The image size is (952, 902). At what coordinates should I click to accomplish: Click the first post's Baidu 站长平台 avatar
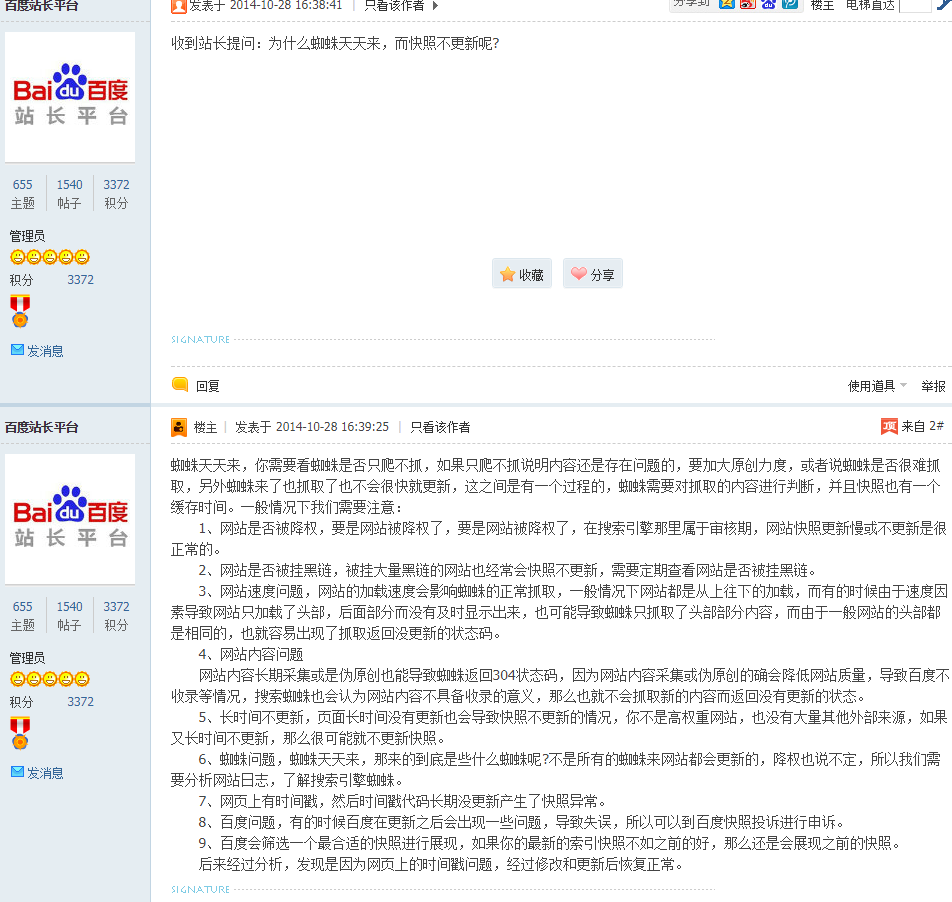(x=70, y=97)
